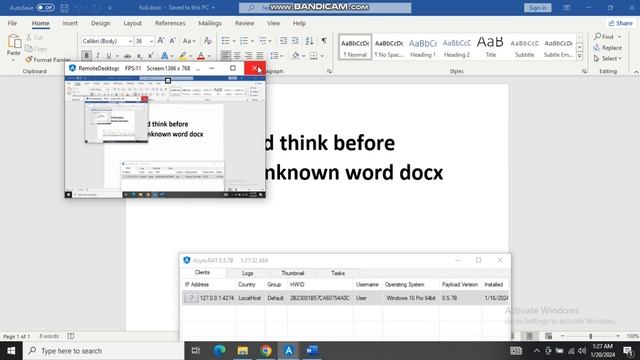Apply the Heading 1 style
The image size is (640, 360).
click(x=422, y=47)
